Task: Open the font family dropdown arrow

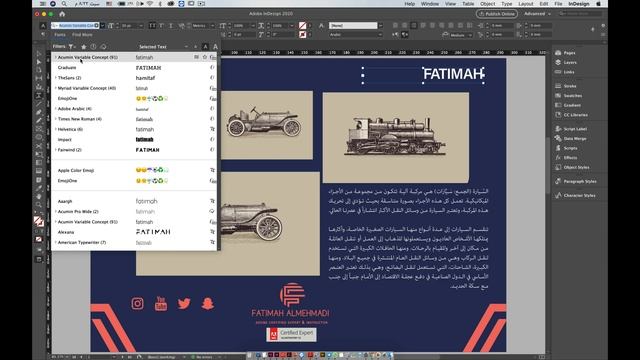Action: pyautogui.click(x=102, y=26)
